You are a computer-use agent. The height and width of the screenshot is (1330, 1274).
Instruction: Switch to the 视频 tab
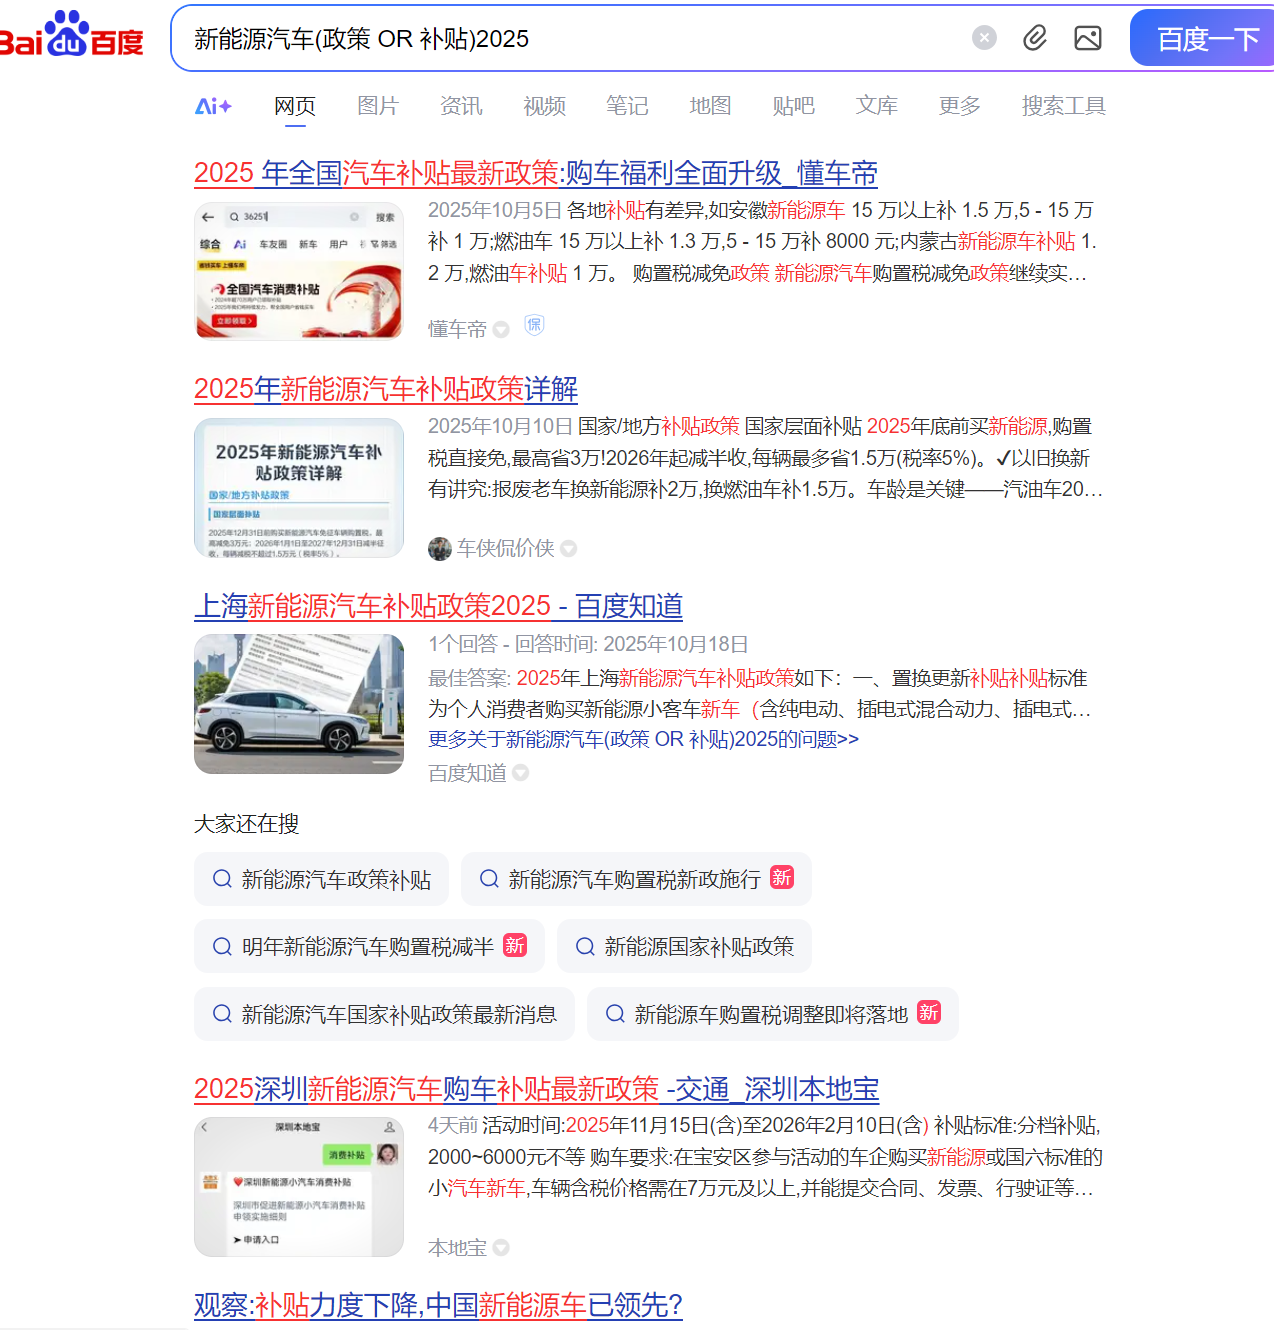(544, 106)
